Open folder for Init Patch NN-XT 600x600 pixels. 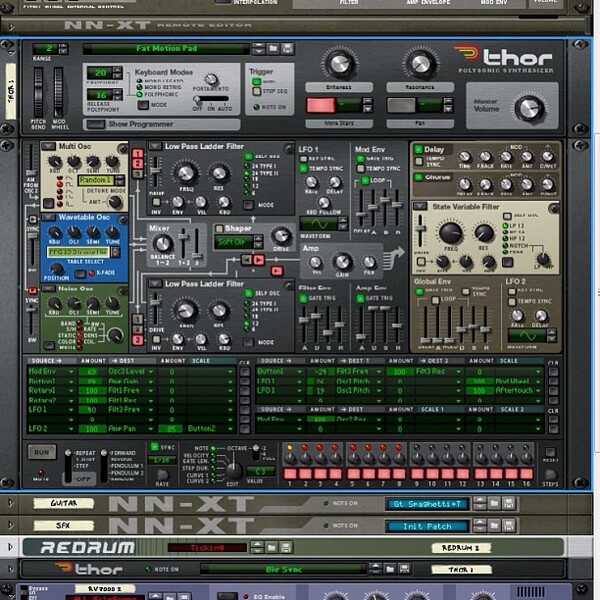coord(494,526)
